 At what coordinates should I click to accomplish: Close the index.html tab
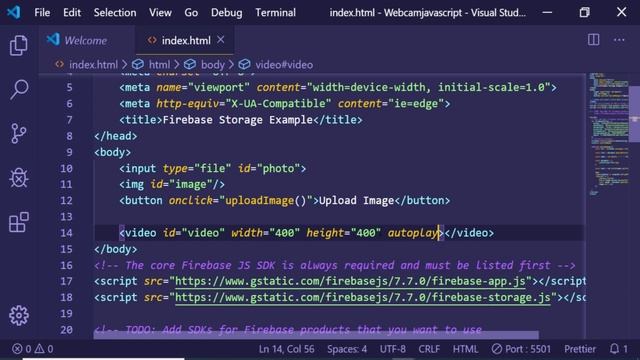pyautogui.click(x=221, y=40)
